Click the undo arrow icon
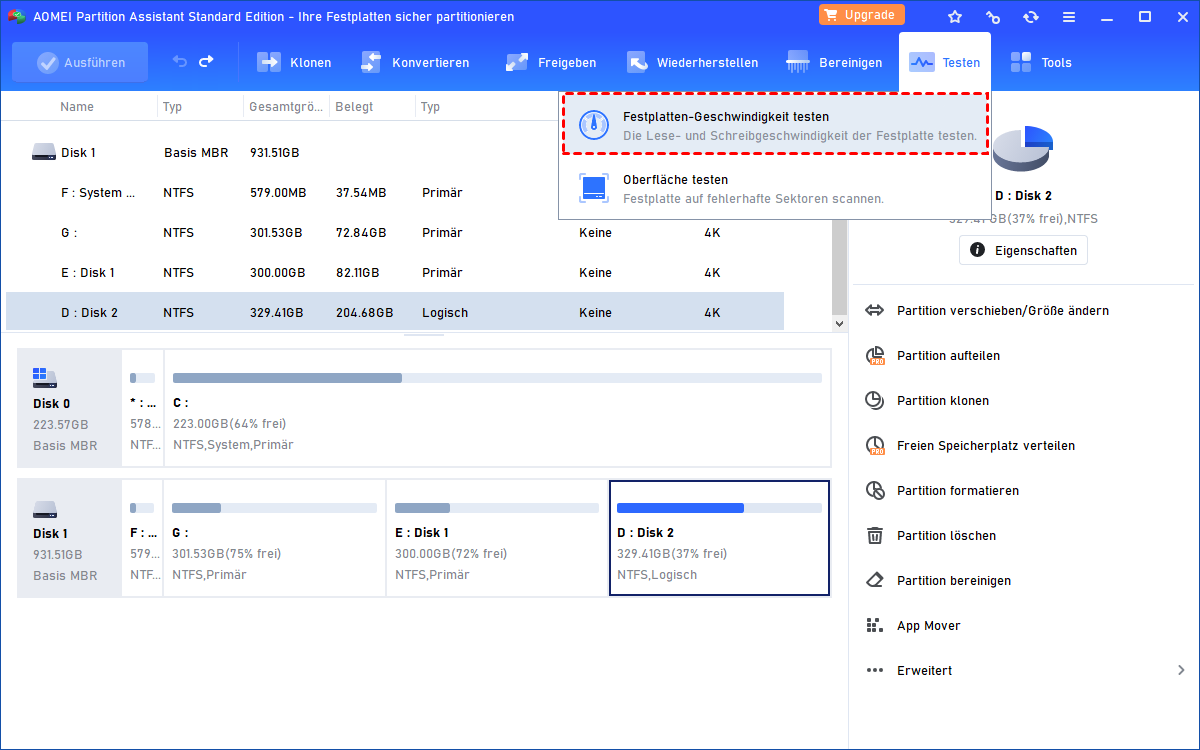 coord(180,62)
